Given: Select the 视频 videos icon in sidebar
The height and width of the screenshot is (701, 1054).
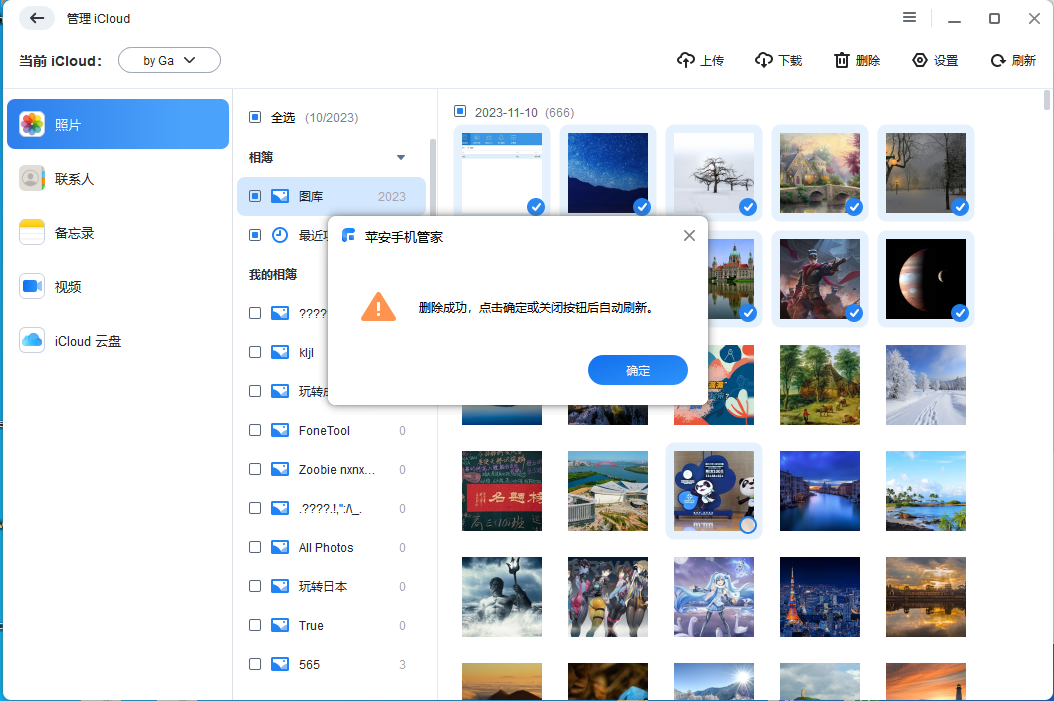Looking at the screenshot, I should (30, 285).
